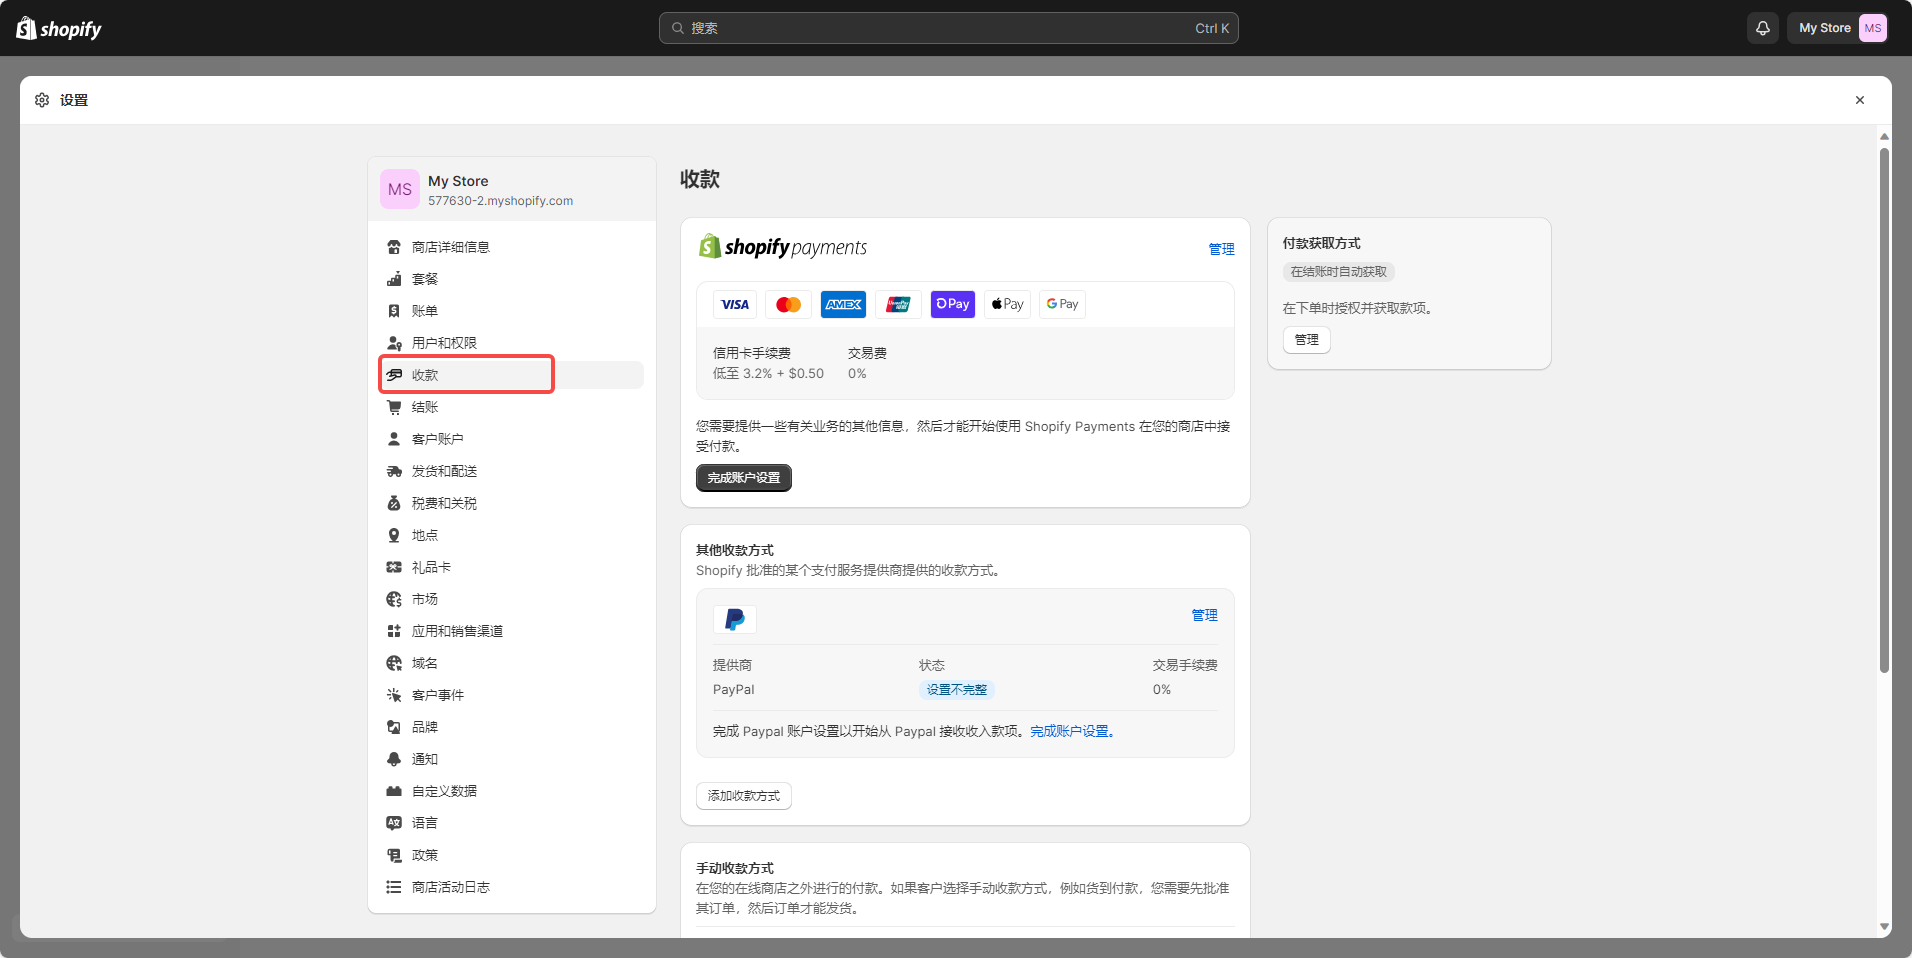
Task: Click the 通知 bell icon in sidebar
Action: (x=394, y=759)
